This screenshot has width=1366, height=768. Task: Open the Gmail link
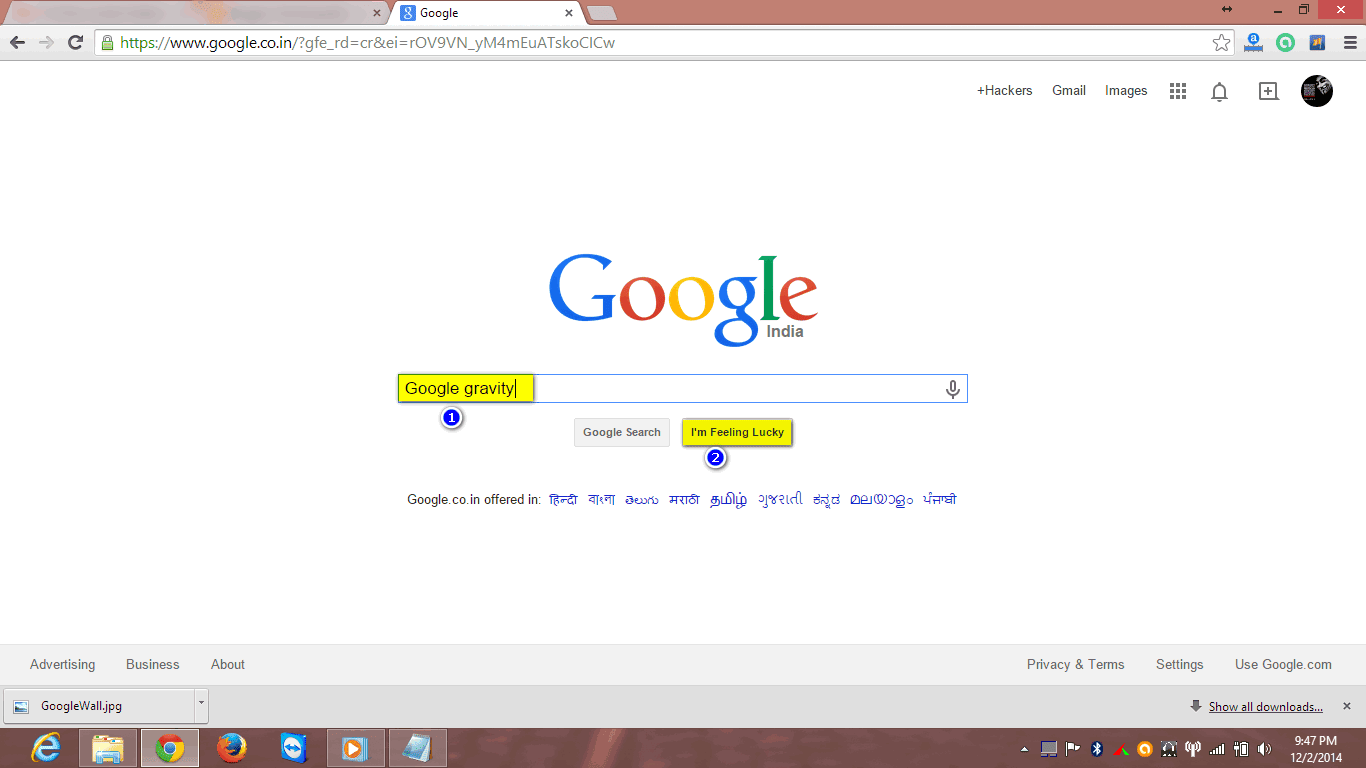click(x=1069, y=91)
